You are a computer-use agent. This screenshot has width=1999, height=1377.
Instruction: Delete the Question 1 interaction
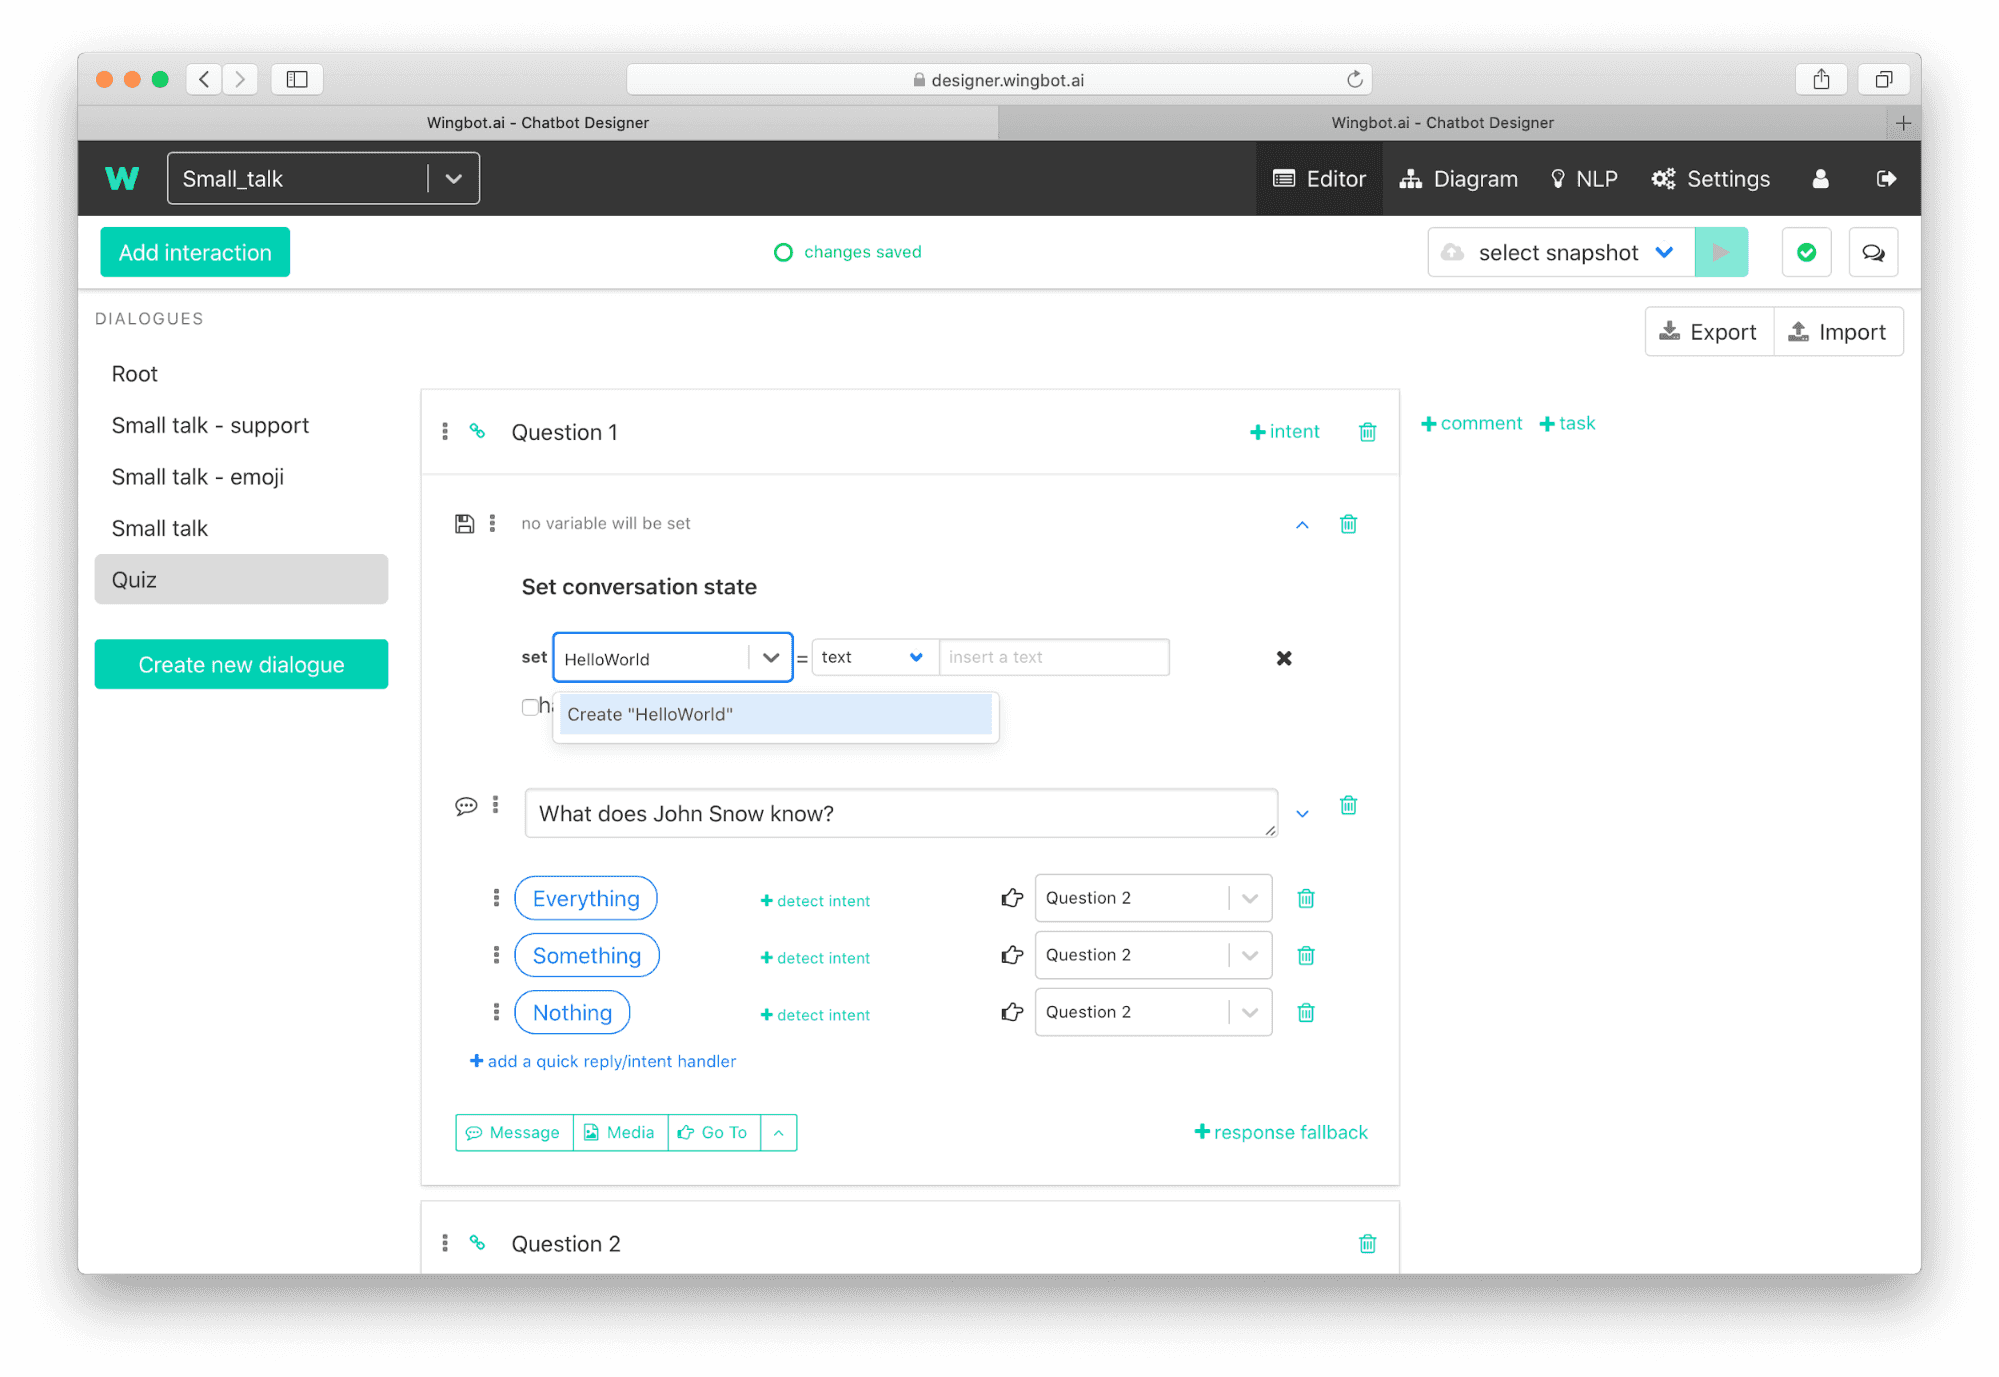tap(1367, 432)
